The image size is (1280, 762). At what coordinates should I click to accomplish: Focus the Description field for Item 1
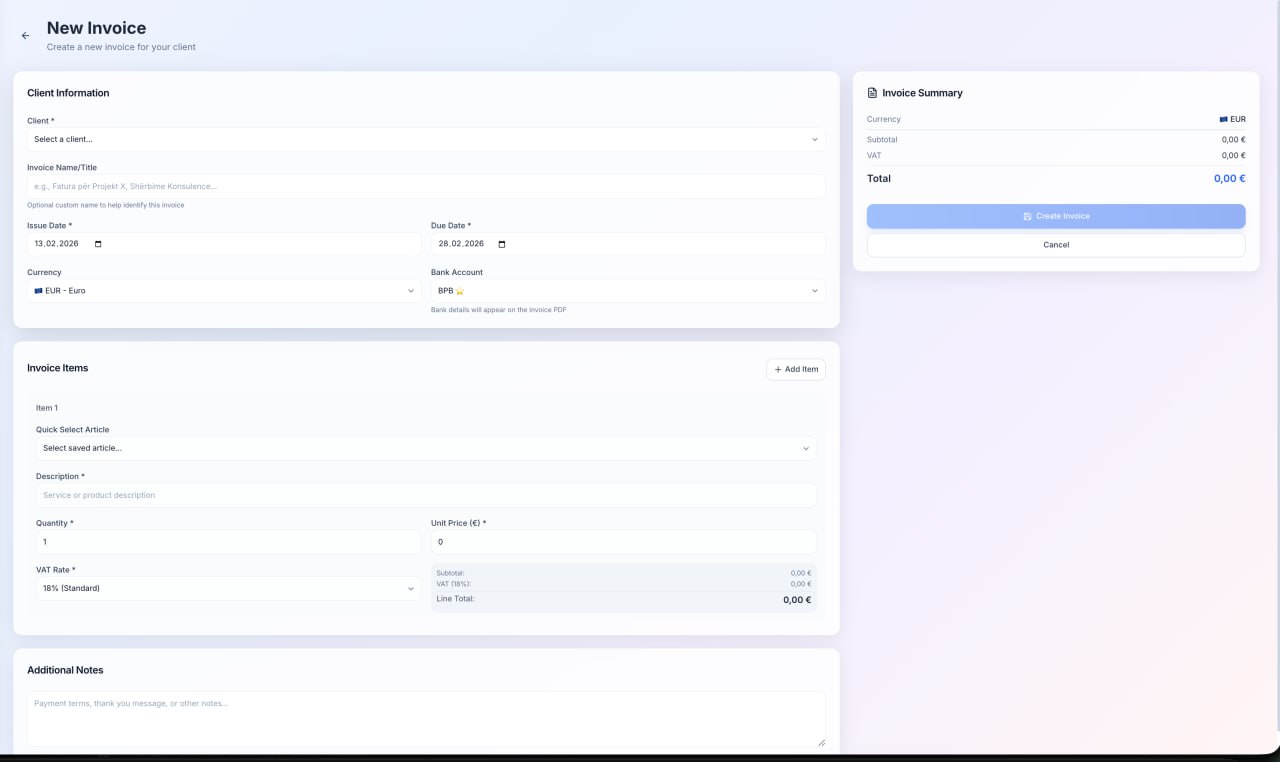click(427, 494)
